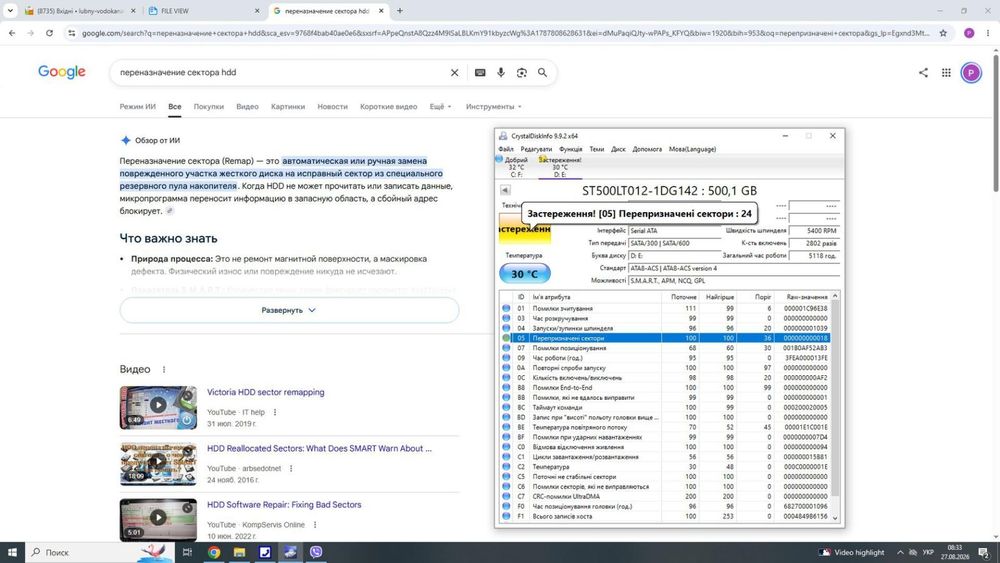Select the Застереження D: E: disk tab
The image size is (1000, 563).
[x=559, y=167]
